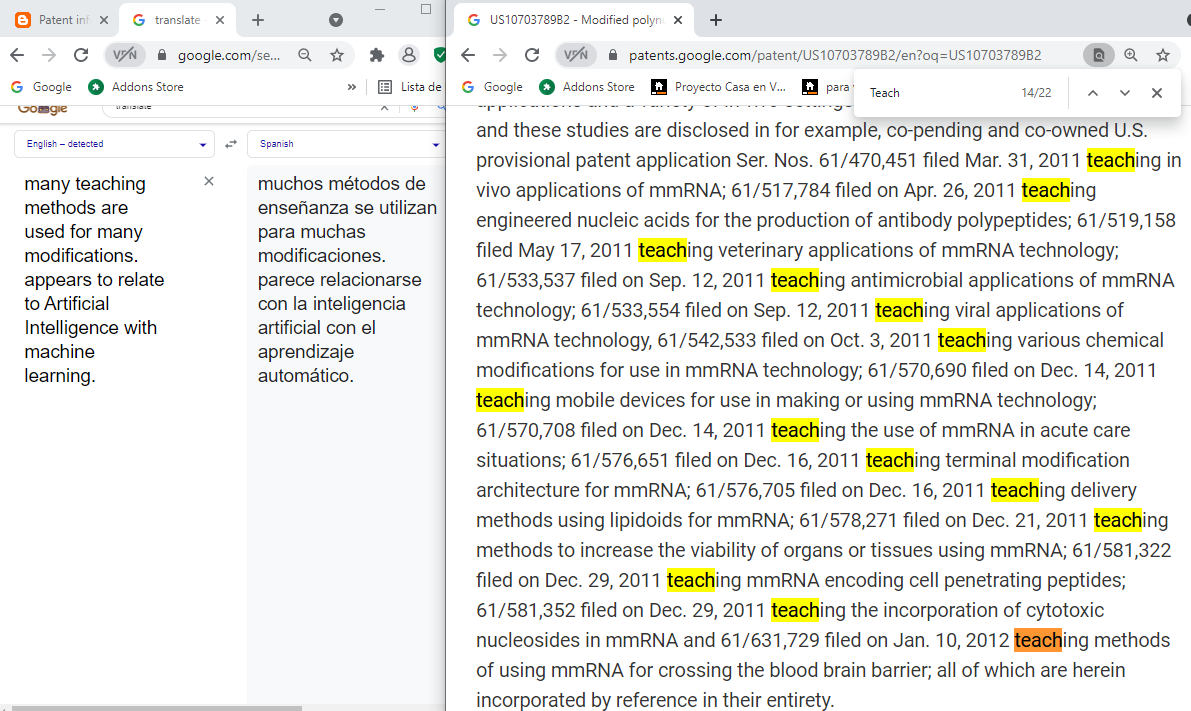Viewport: 1191px width, 711px height.
Task: Close the find-in-page bar
Action: [x=1157, y=93]
